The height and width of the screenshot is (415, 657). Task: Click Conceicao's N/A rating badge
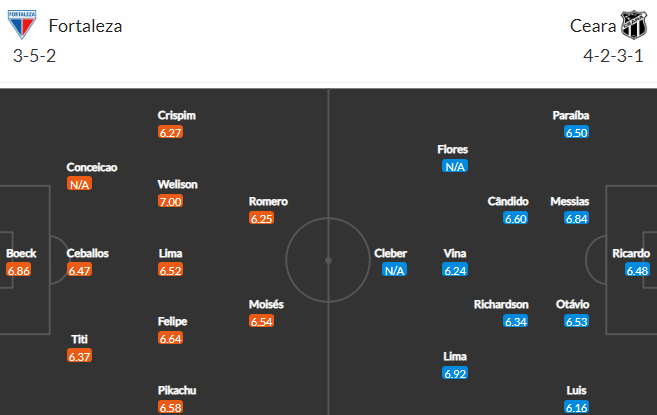[x=80, y=184]
